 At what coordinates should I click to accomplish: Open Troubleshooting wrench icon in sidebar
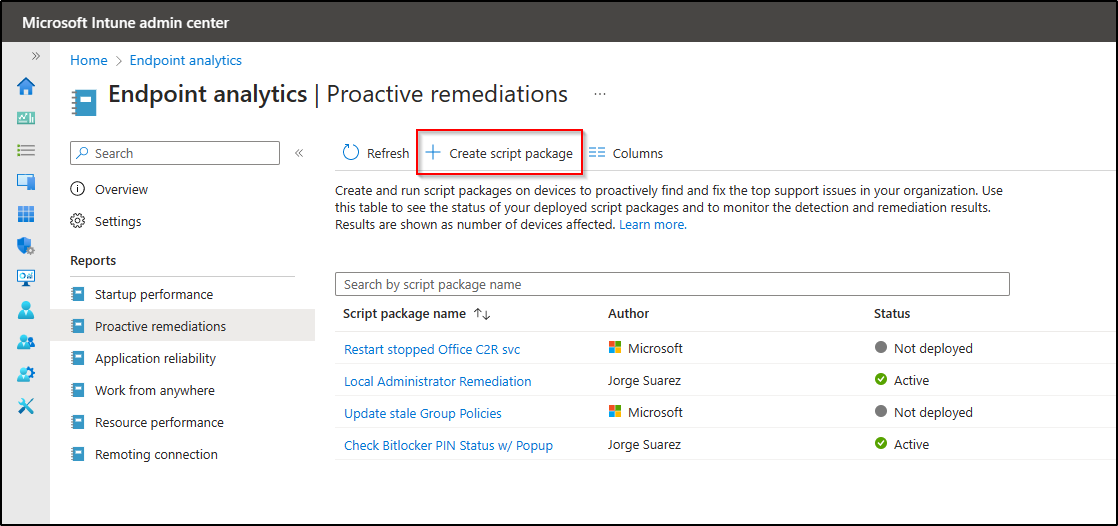coord(26,406)
